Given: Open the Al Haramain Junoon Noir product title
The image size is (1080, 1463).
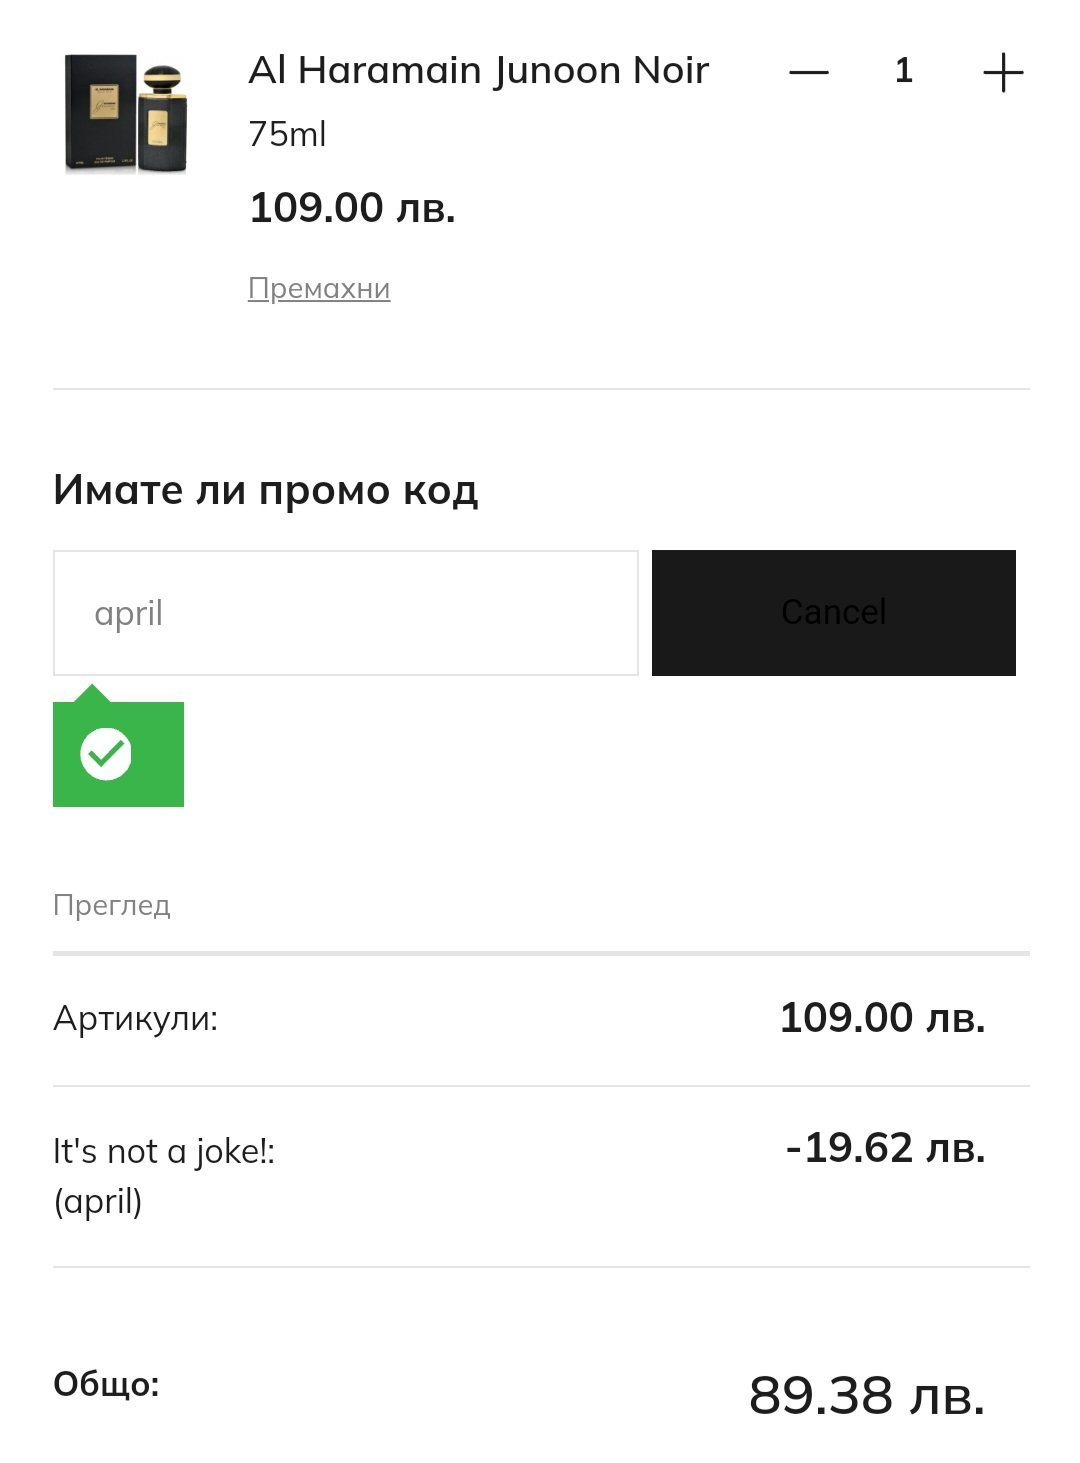Looking at the screenshot, I should point(478,71).
